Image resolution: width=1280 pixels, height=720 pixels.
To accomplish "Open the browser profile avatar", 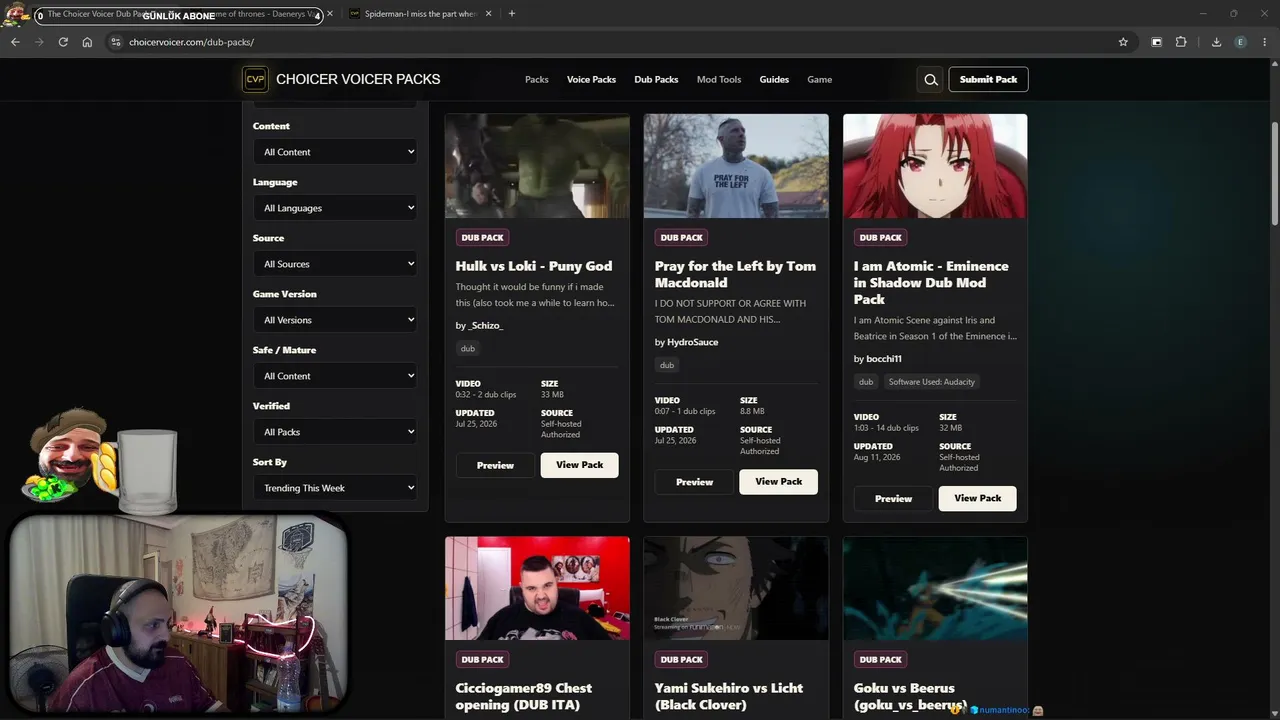I will (x=1241, y=42).
